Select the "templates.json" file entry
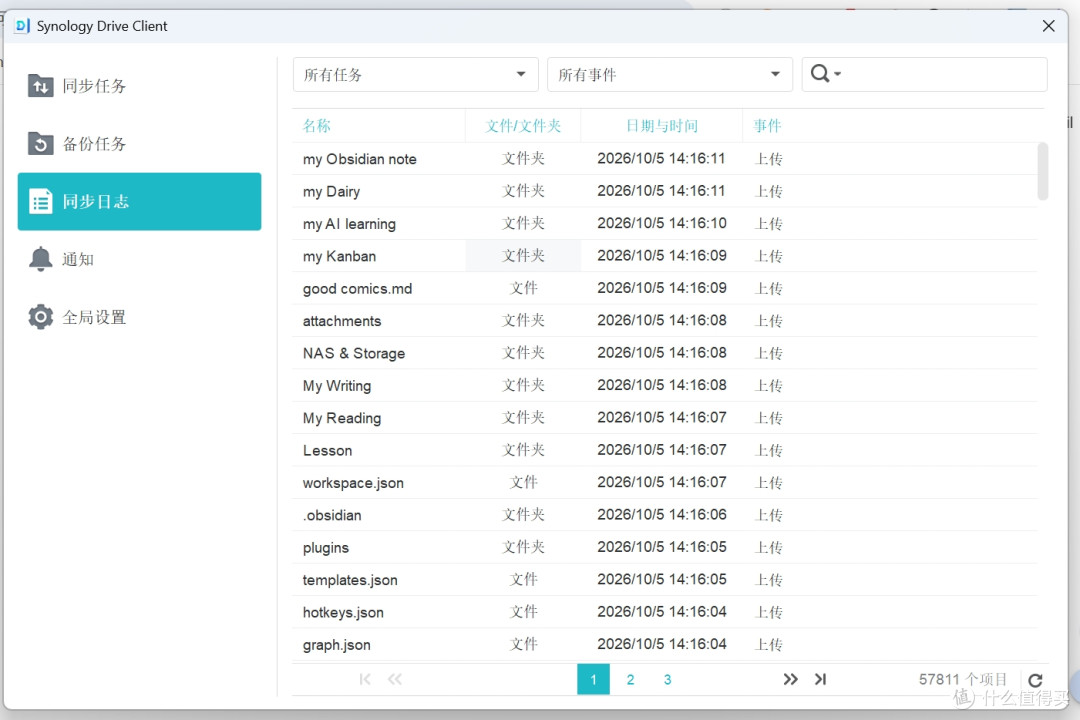The width and height of the screenshot is (1080, 720). pos(665,580)
